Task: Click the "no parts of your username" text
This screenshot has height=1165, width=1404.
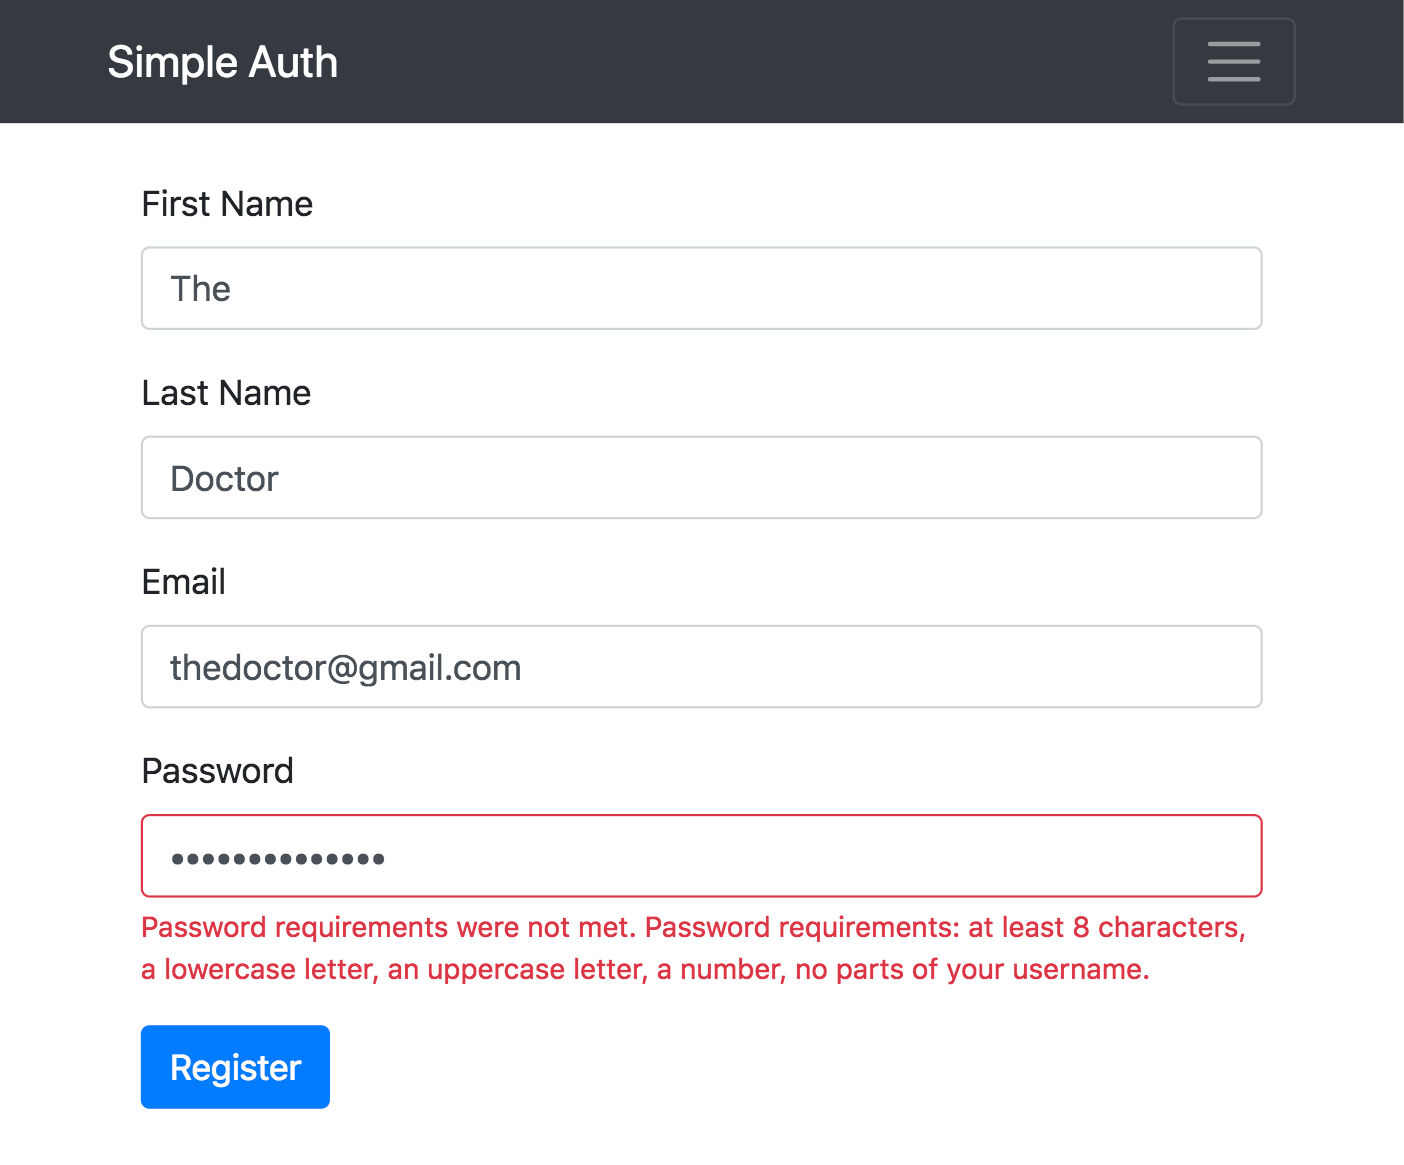Action: (972, 970)
